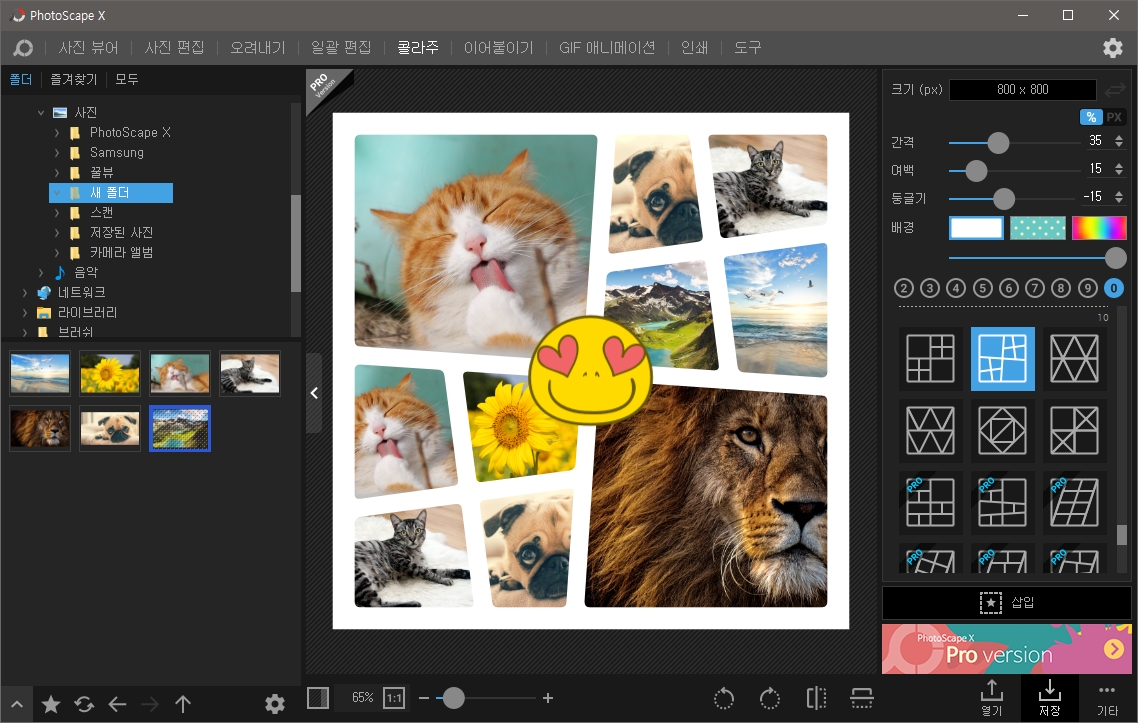1138x723 pixels.
Task: Select the triangles X-pattern layout
Action: point(1074,359)
